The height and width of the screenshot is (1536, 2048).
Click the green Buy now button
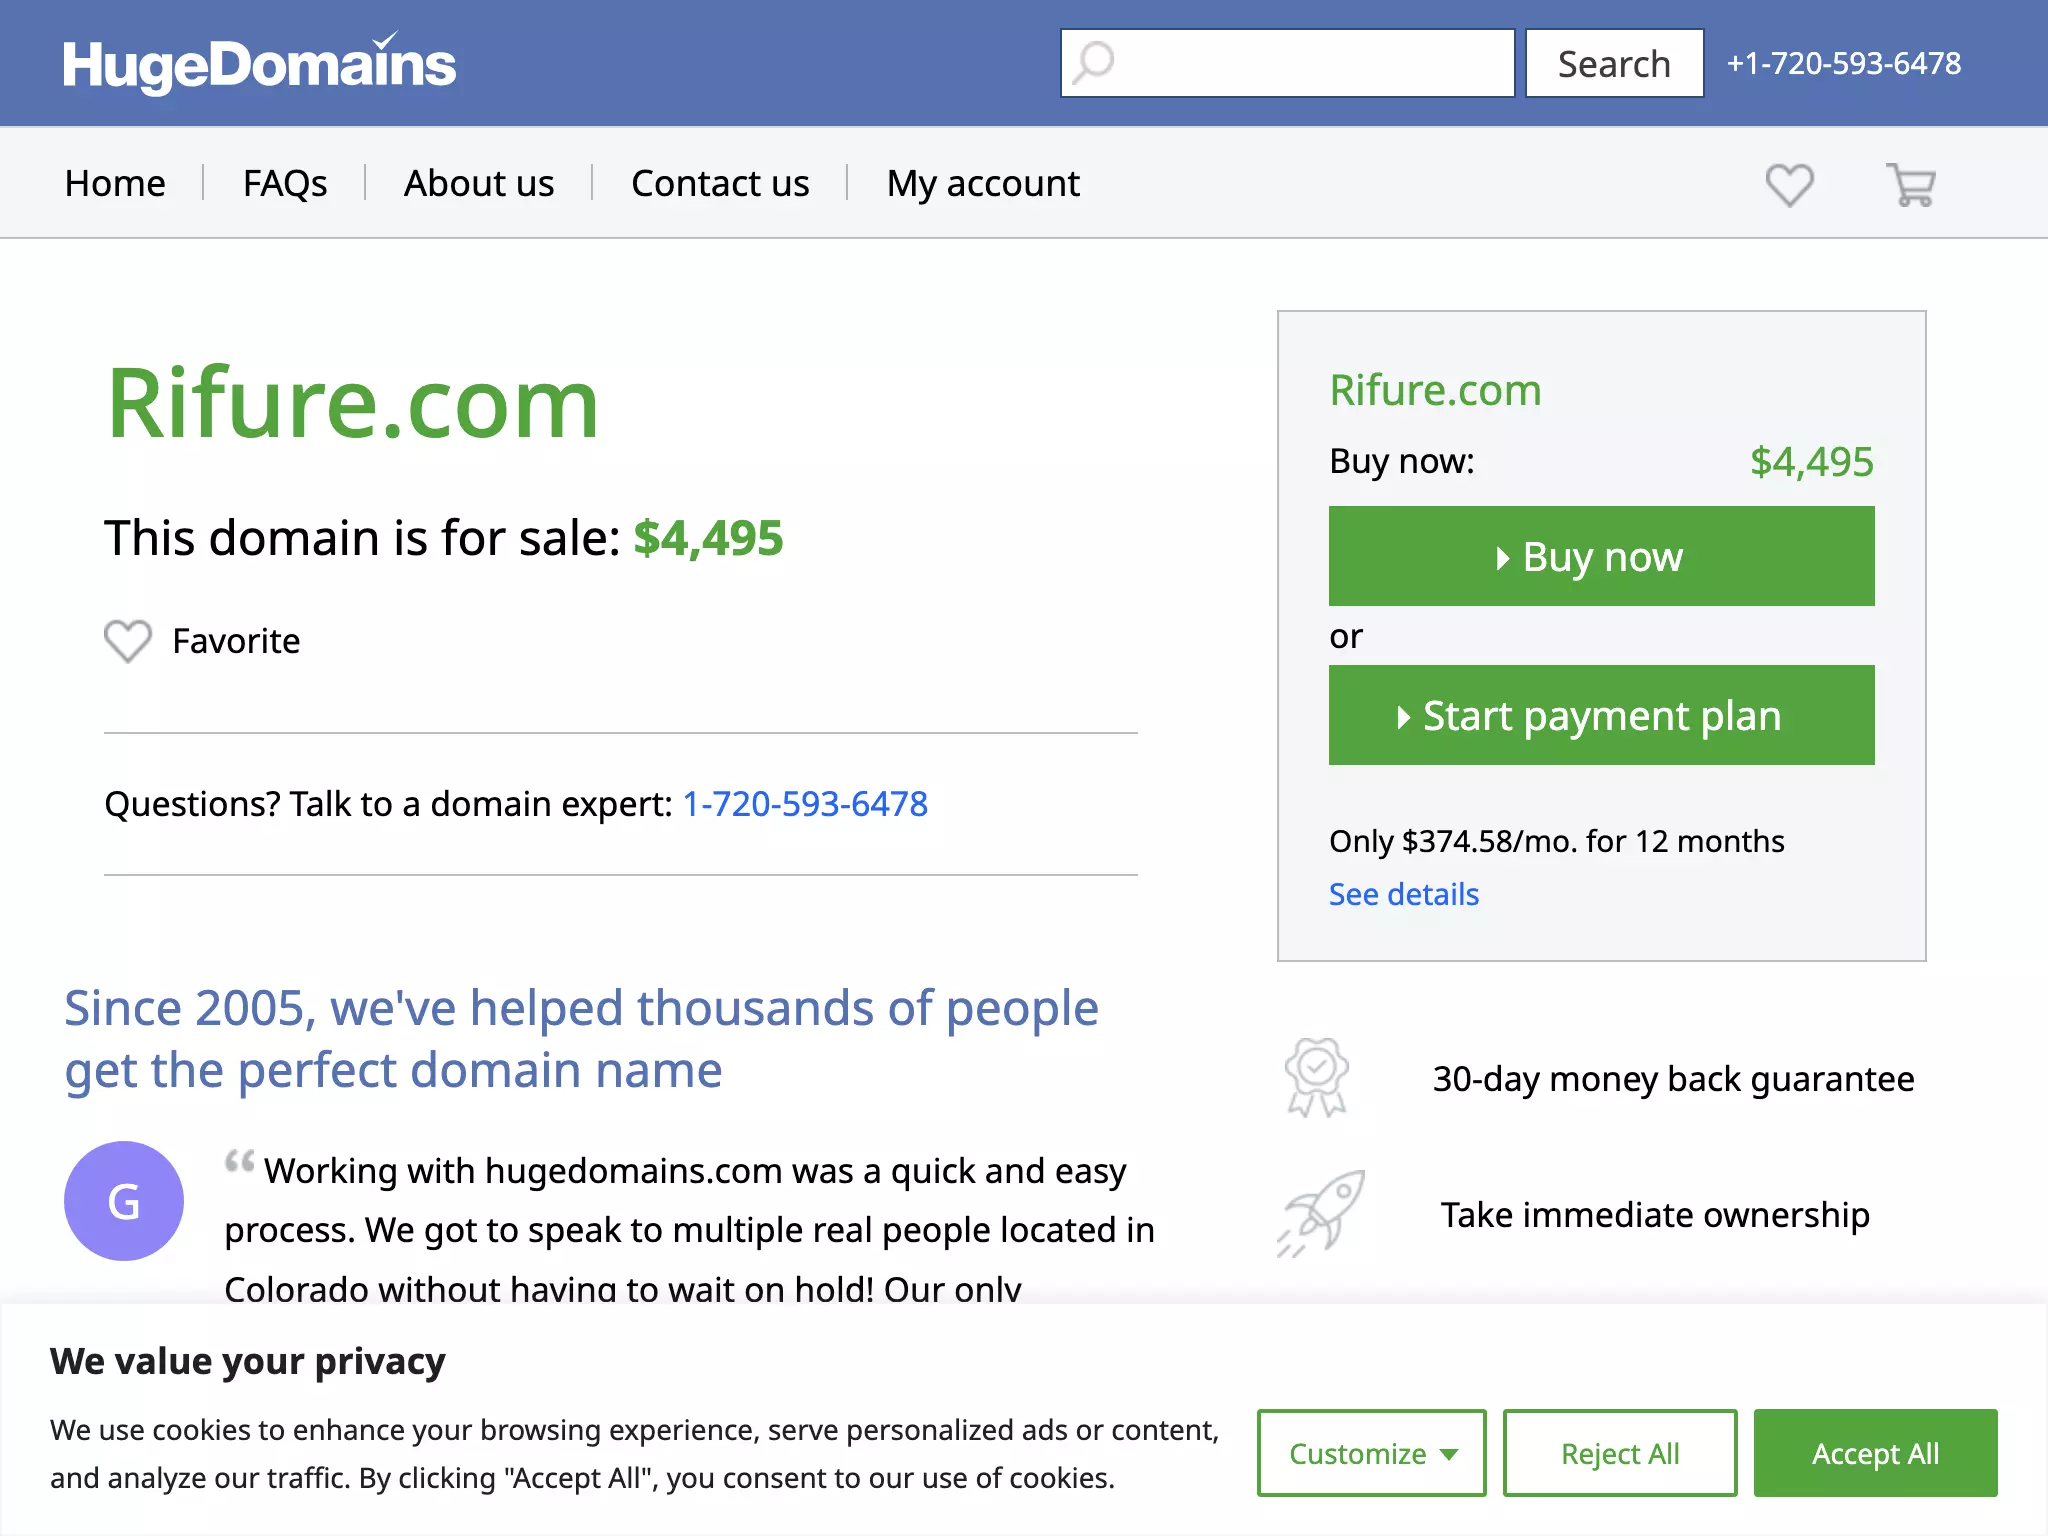(1601, 556)
